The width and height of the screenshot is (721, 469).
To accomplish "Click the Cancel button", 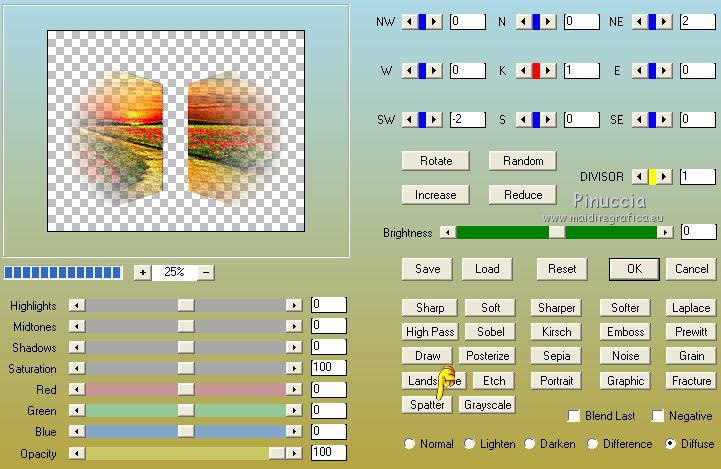I will tap(692, 269).
